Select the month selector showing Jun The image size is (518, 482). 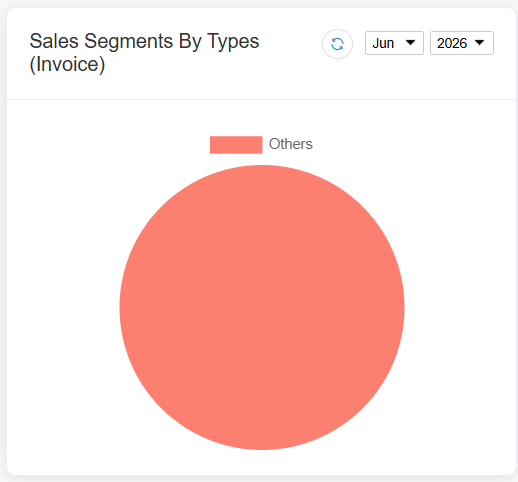pos(394,43)
